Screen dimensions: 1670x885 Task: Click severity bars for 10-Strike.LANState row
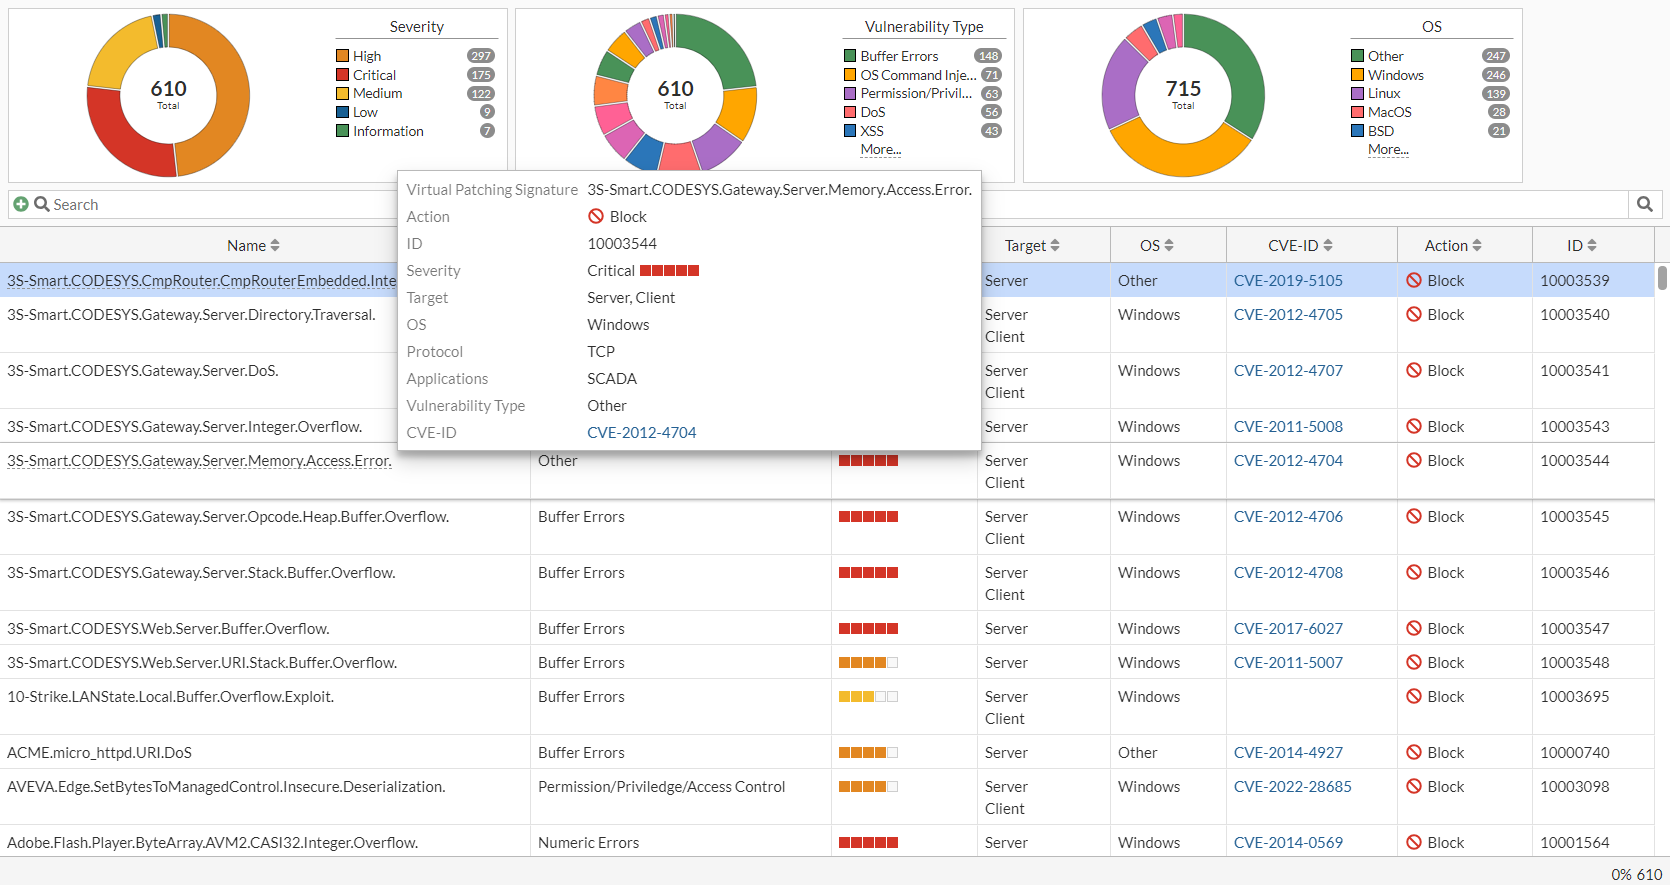(867, 697)
